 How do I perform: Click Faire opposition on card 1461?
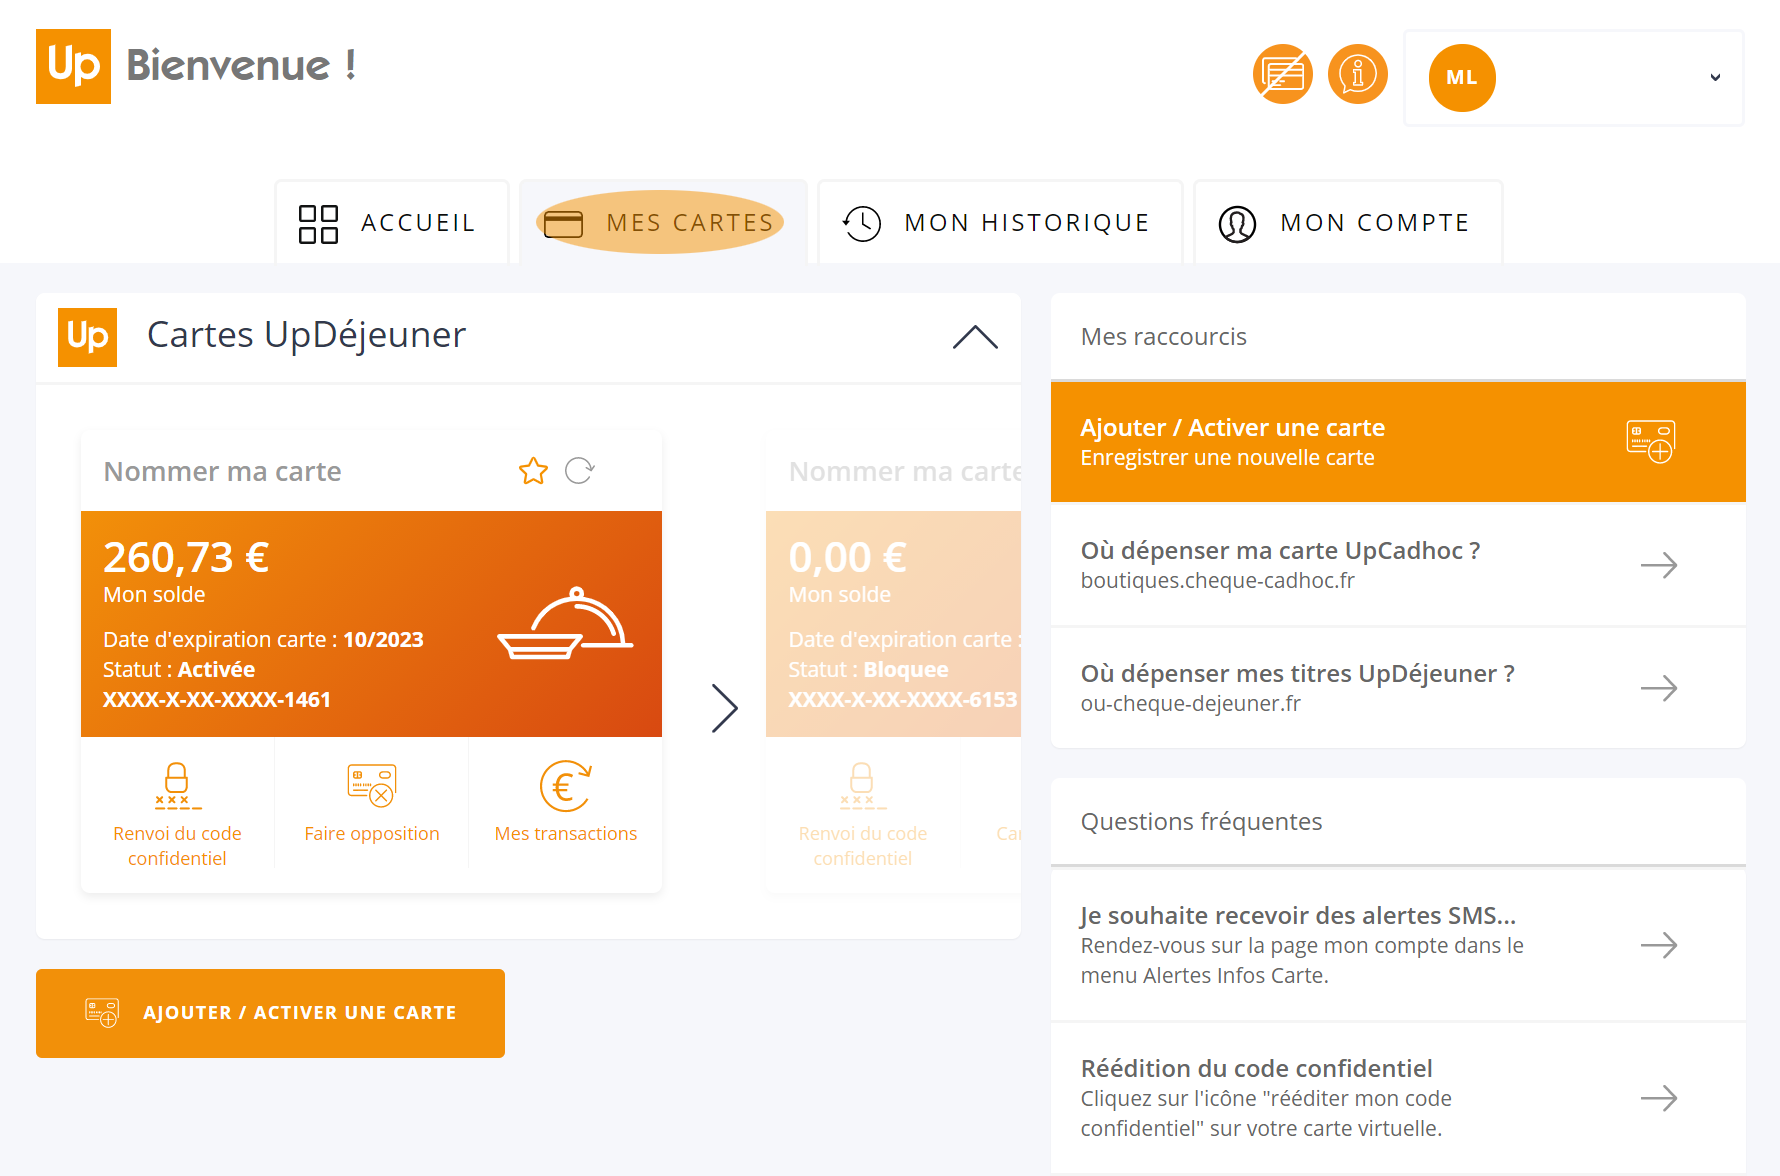372,803
